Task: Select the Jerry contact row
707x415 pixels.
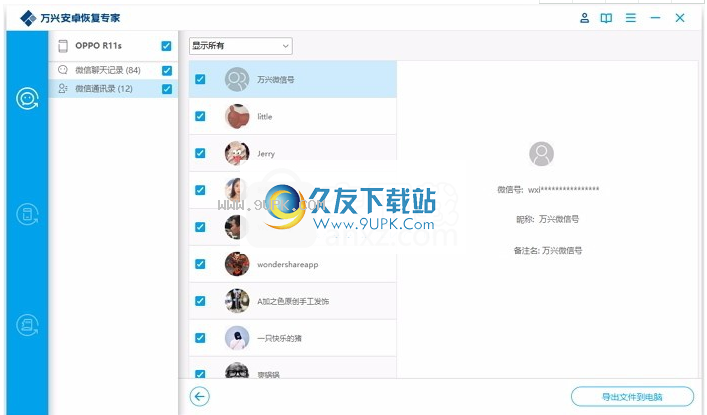Action: [293, 153]
